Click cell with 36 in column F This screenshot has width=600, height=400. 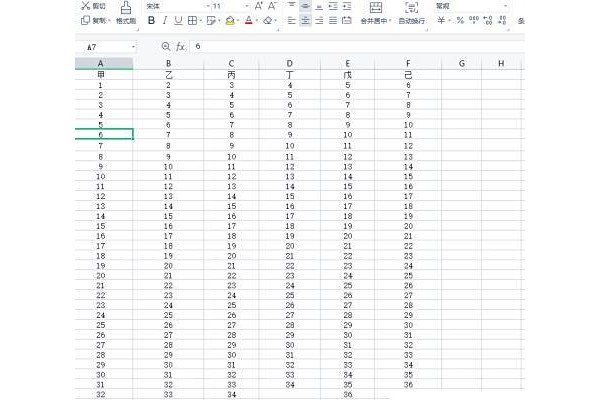408,385
